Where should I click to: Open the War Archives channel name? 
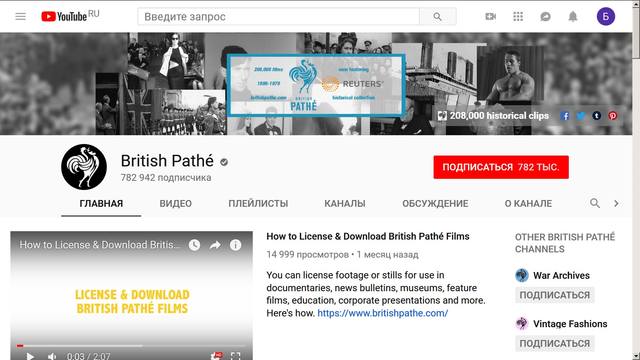tap(561, 276)
